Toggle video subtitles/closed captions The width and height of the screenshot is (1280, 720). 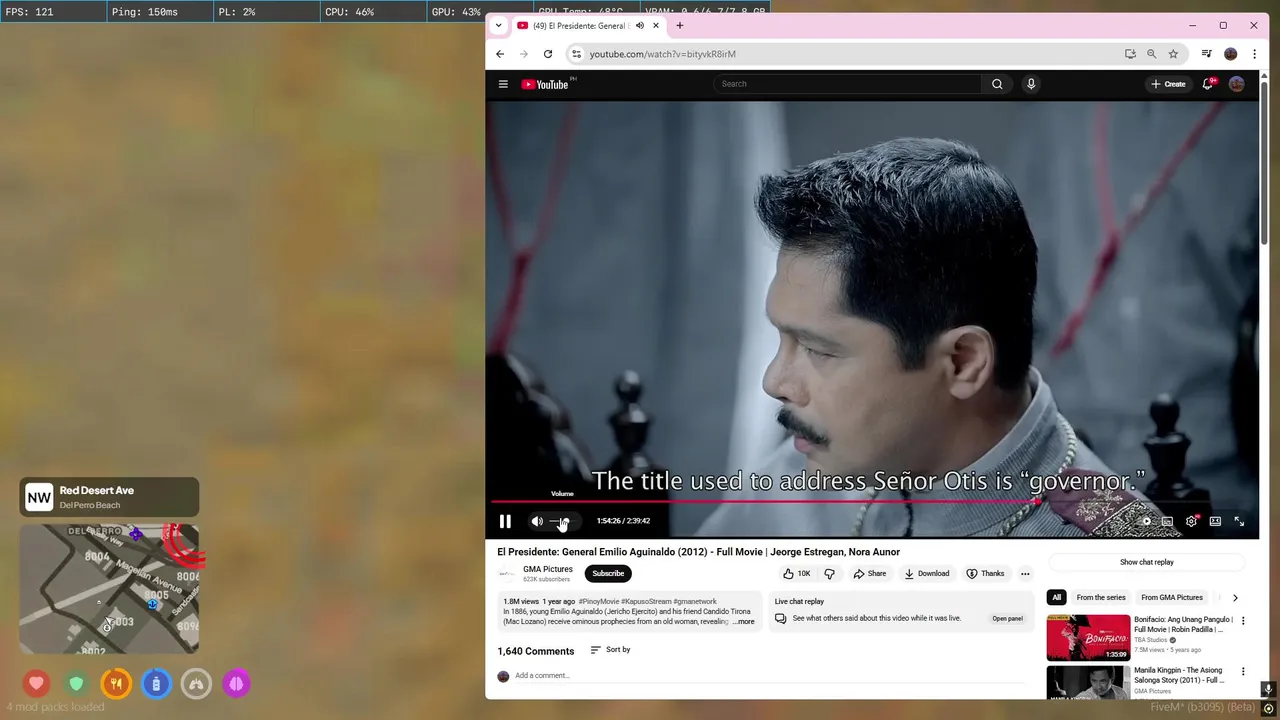pos(1167,521)
